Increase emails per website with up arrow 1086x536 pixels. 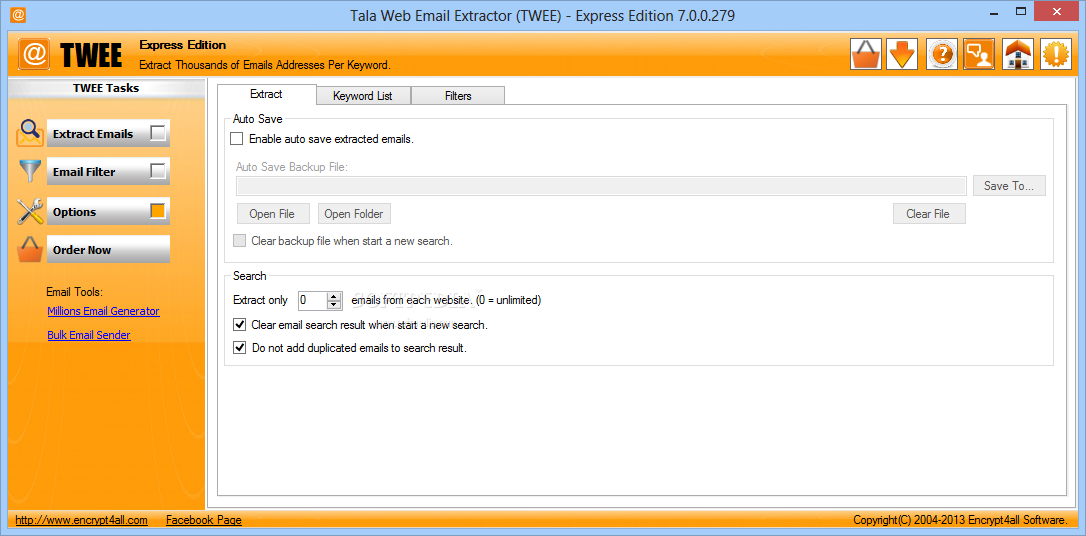click(335, 296)
